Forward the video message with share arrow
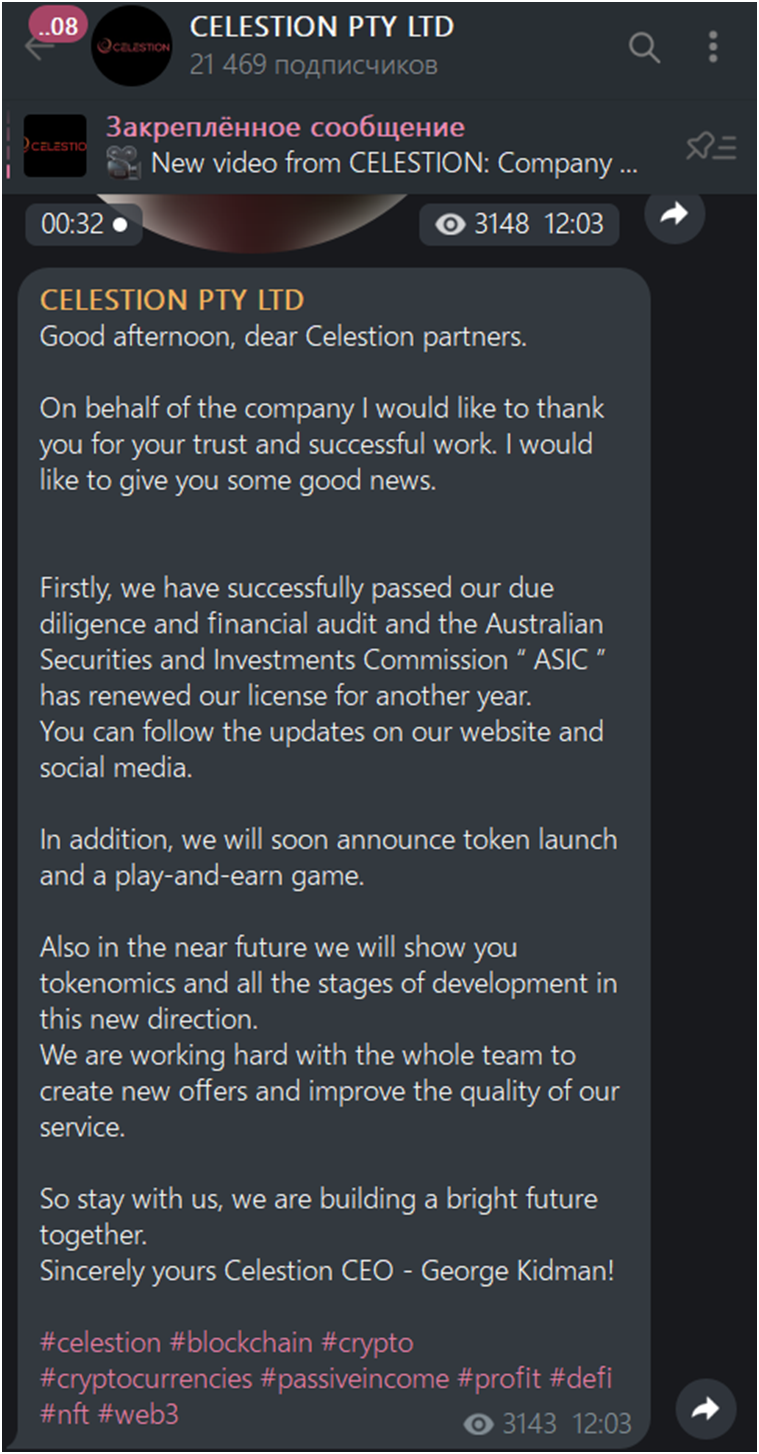This screenshot has height=1454, width=759. [x=675, y=213]
